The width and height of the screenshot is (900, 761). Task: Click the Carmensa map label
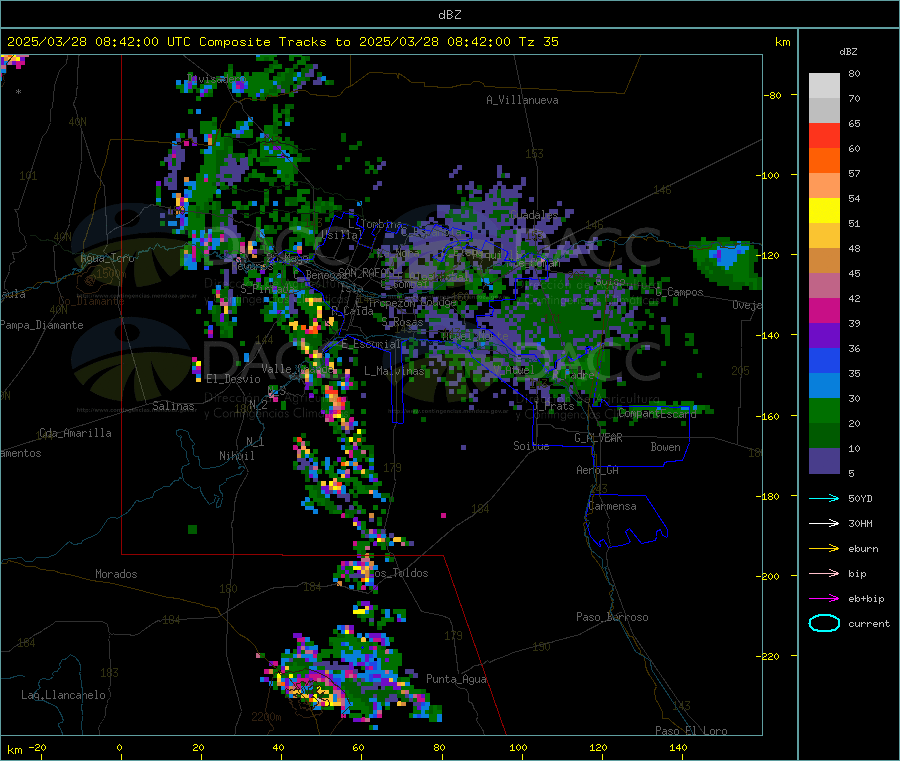612,506
